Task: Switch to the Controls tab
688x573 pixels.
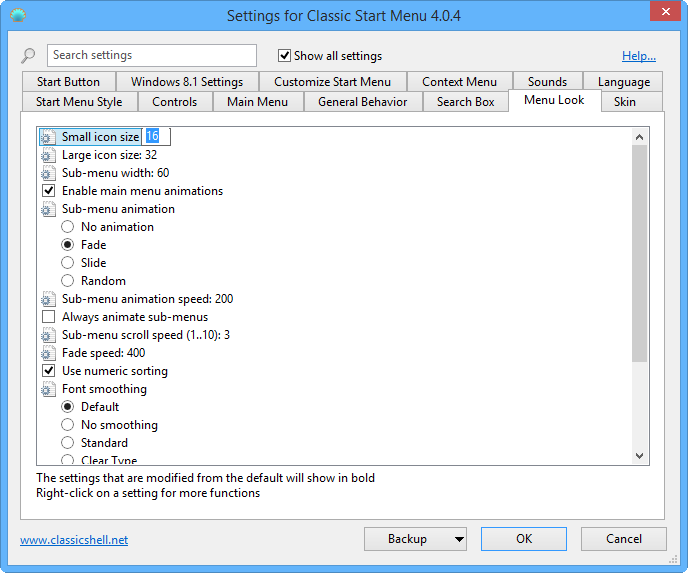Action: 175,102
